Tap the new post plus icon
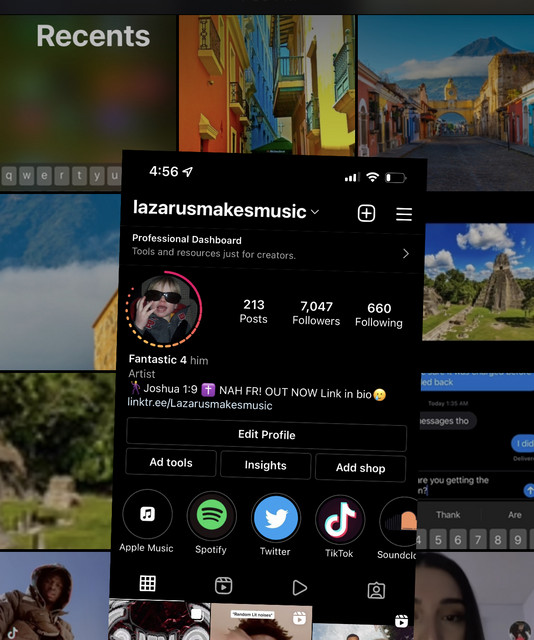Image resolution: width=534 pixels, height=640 pixels. 366,213
